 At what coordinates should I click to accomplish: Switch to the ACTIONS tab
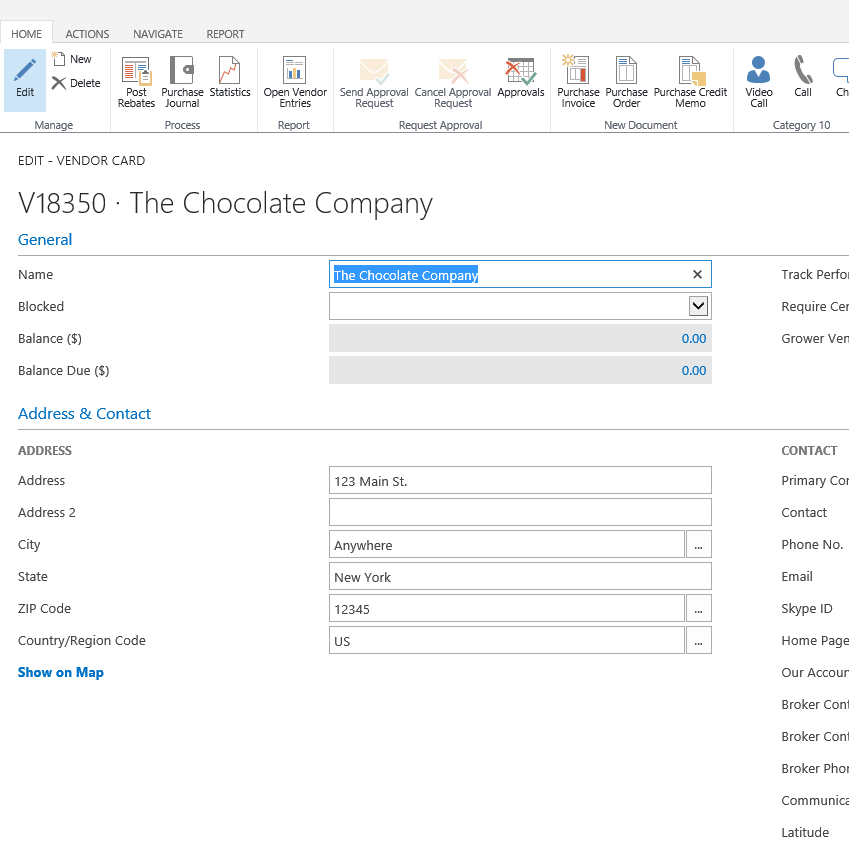tap(87, 34)
